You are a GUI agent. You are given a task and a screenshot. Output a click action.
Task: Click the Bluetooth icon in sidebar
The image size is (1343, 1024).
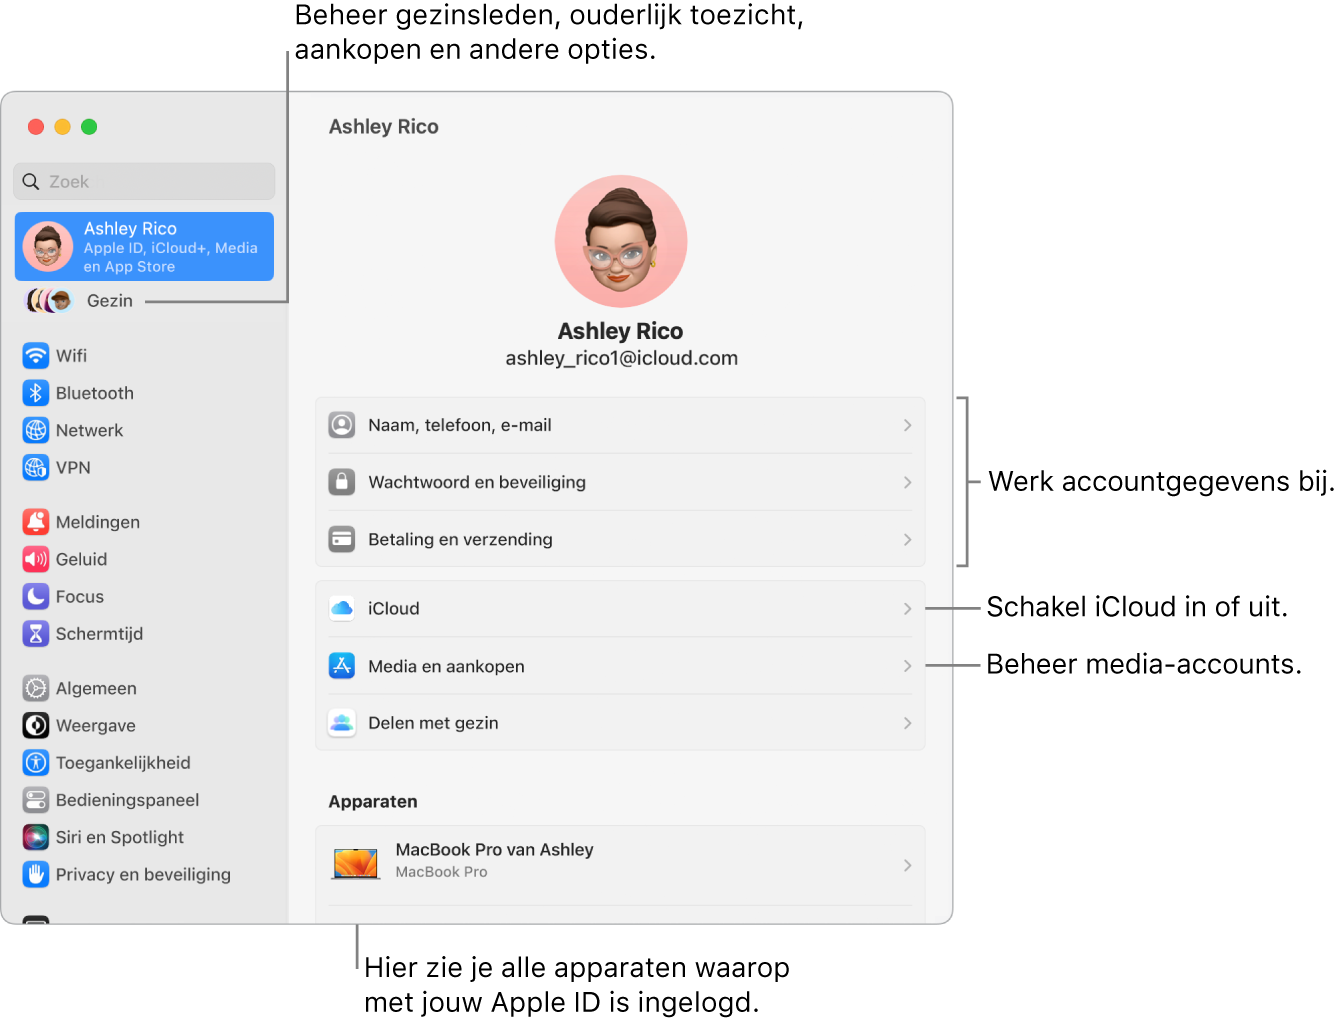(x=36, y=393)
